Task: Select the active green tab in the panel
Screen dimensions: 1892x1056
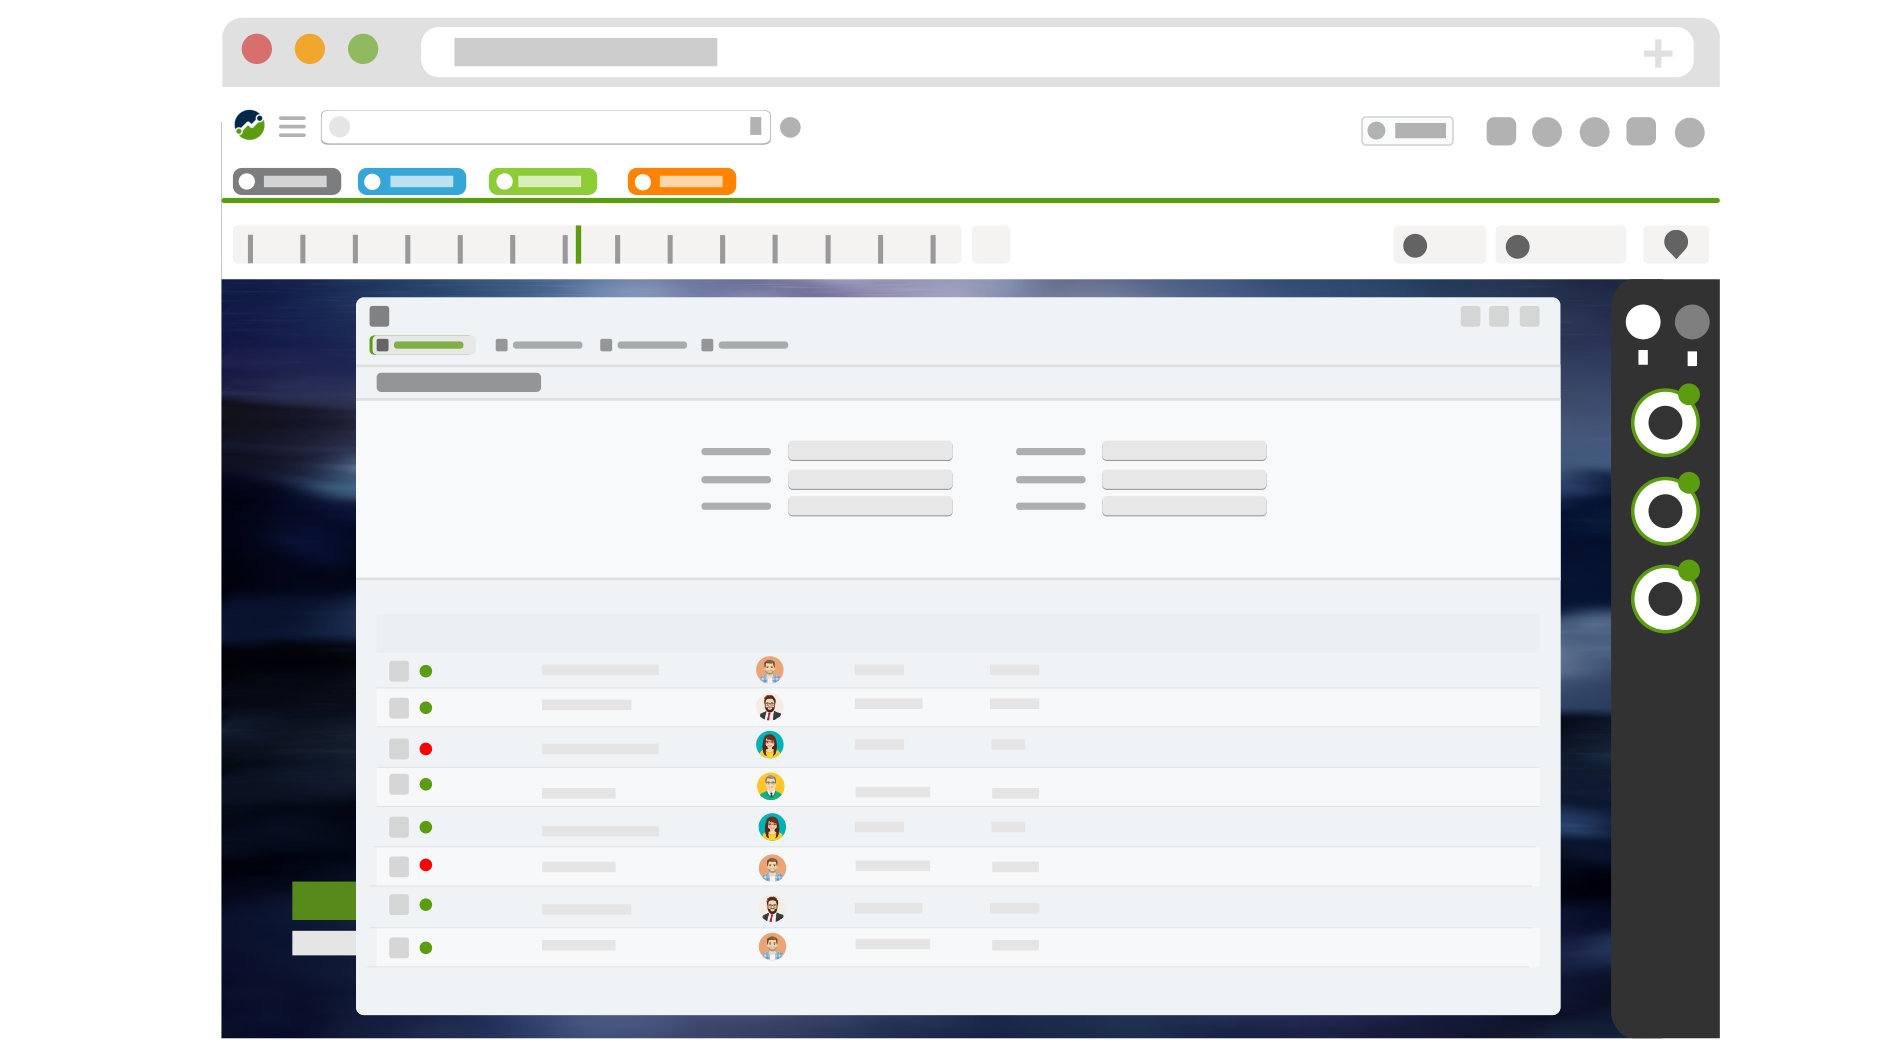Action: coord(422,345)
